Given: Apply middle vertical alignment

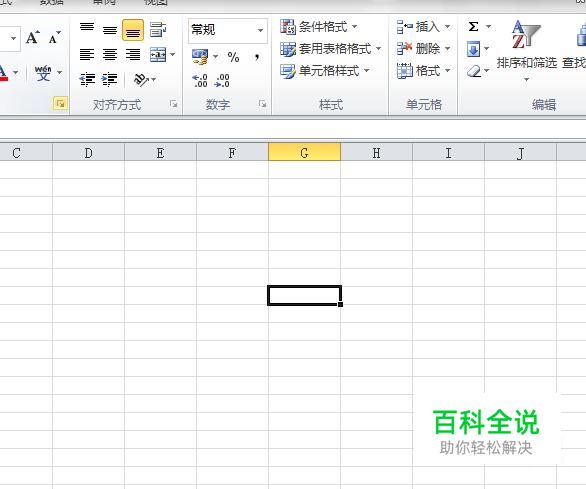Looking at the screenshot, I should click(110, 30).
